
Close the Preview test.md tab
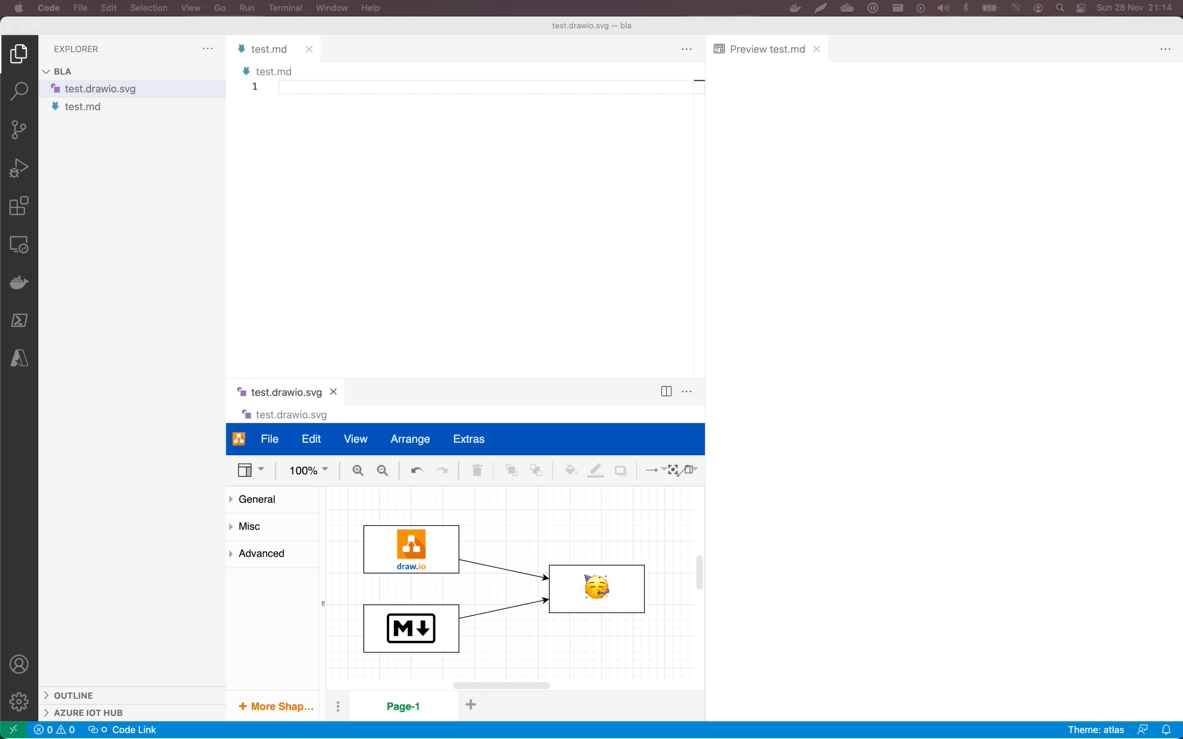816,49
